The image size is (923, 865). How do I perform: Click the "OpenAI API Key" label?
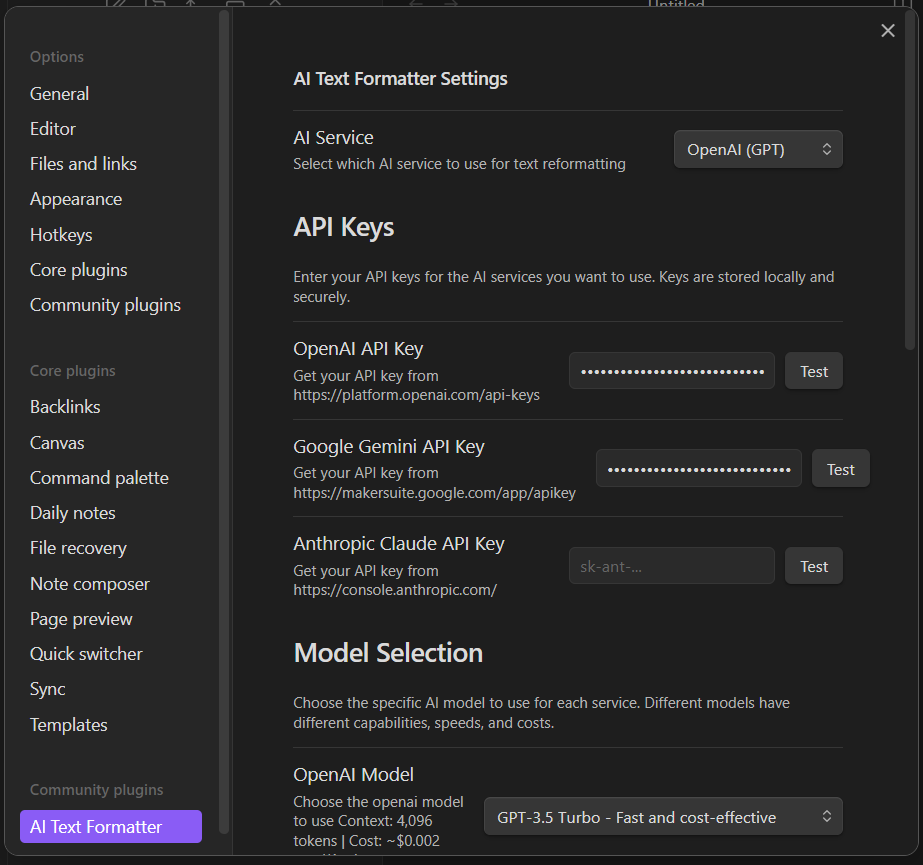click(x=358, y=349)
